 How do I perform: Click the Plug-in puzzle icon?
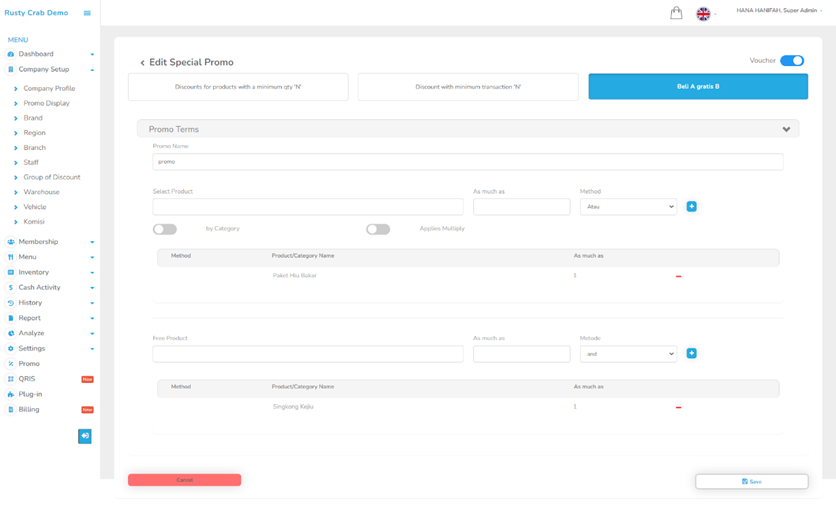point(11,394)
